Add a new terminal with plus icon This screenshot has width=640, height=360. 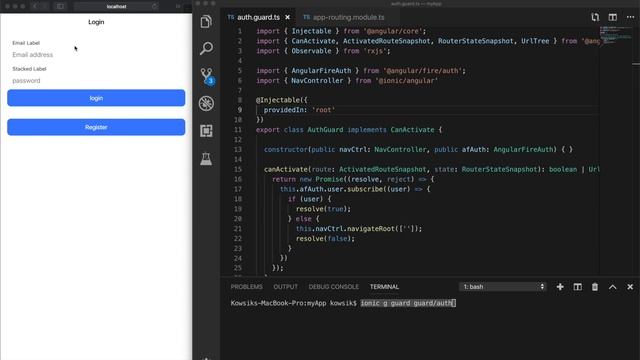560,287
